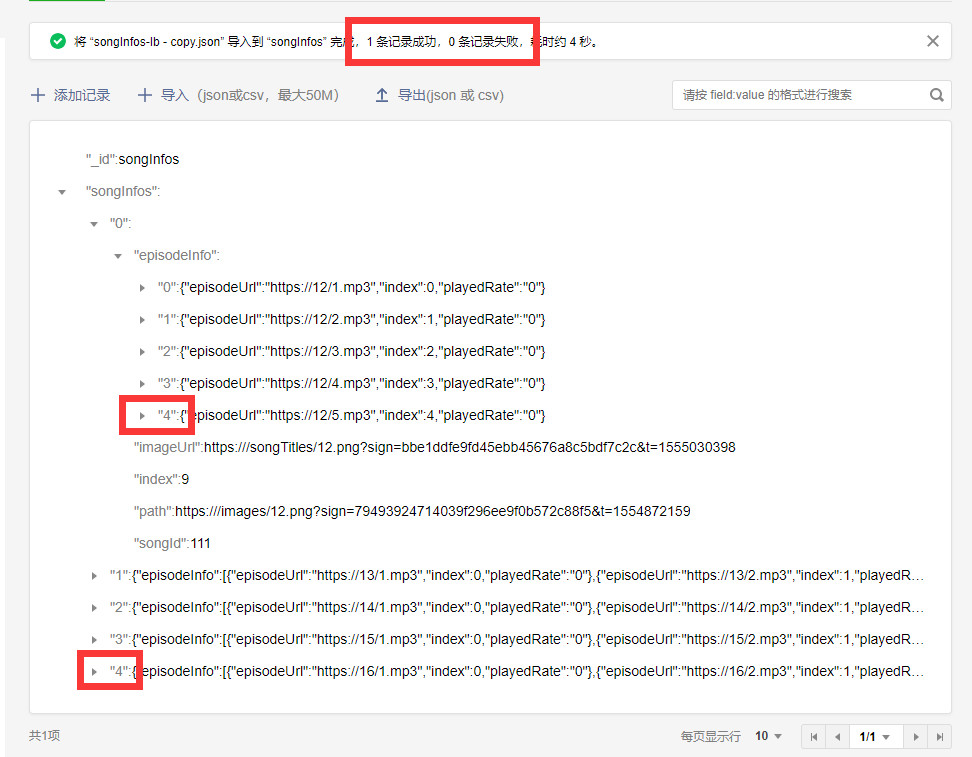972x757 pixels.
Task: Select the "imageUrl" value row
Action: [435, 447]
